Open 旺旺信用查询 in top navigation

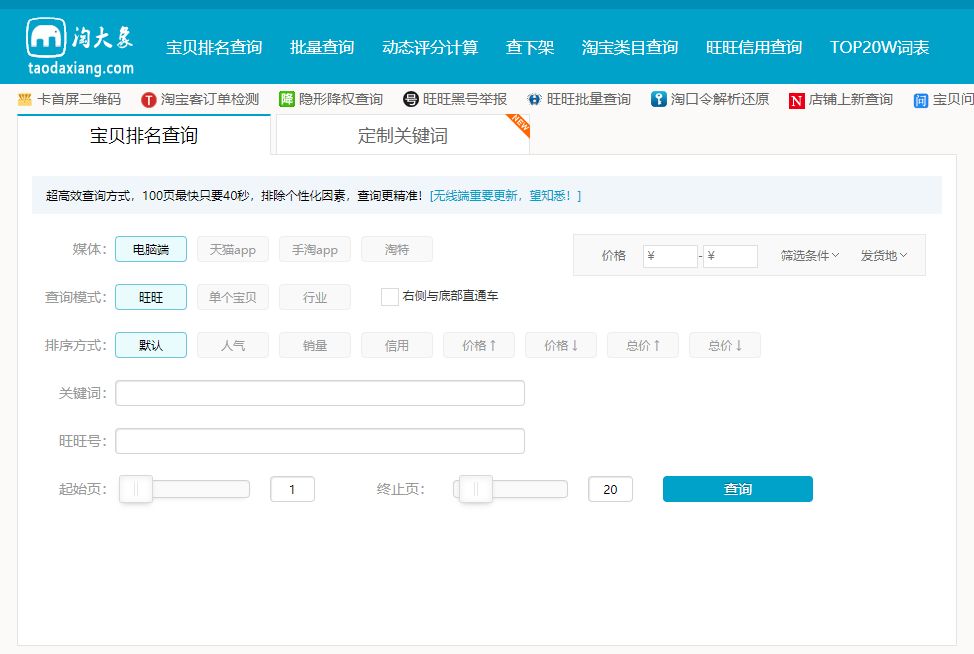point(754,47)
